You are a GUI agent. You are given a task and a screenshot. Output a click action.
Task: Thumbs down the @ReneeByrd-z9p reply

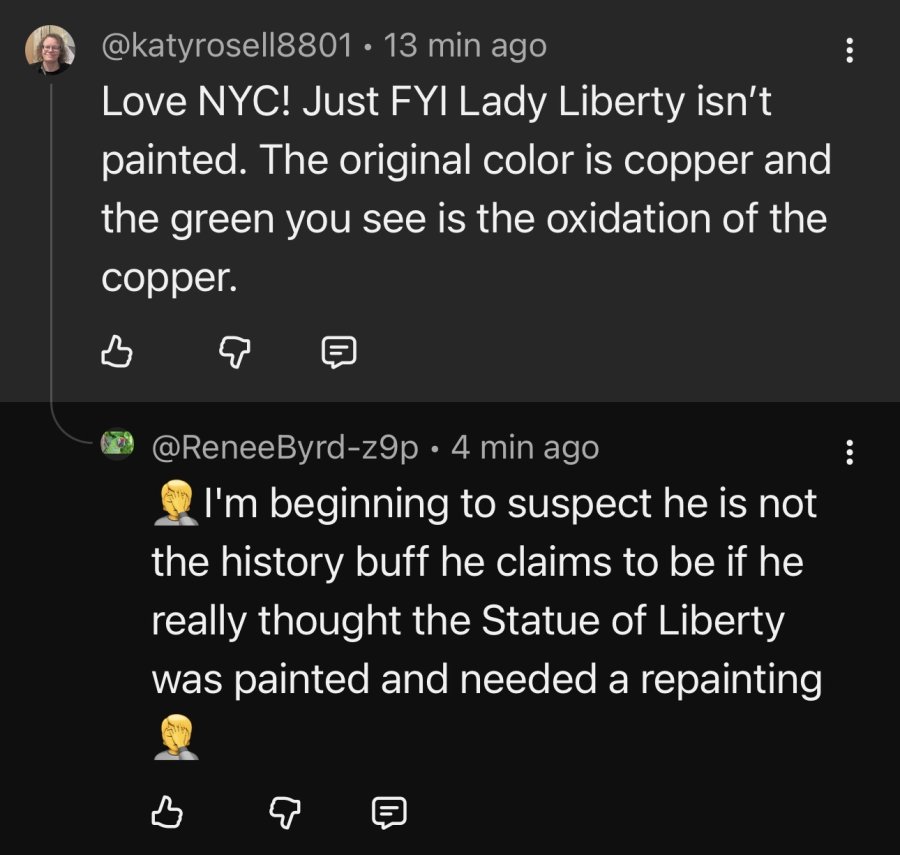(285, 813)
